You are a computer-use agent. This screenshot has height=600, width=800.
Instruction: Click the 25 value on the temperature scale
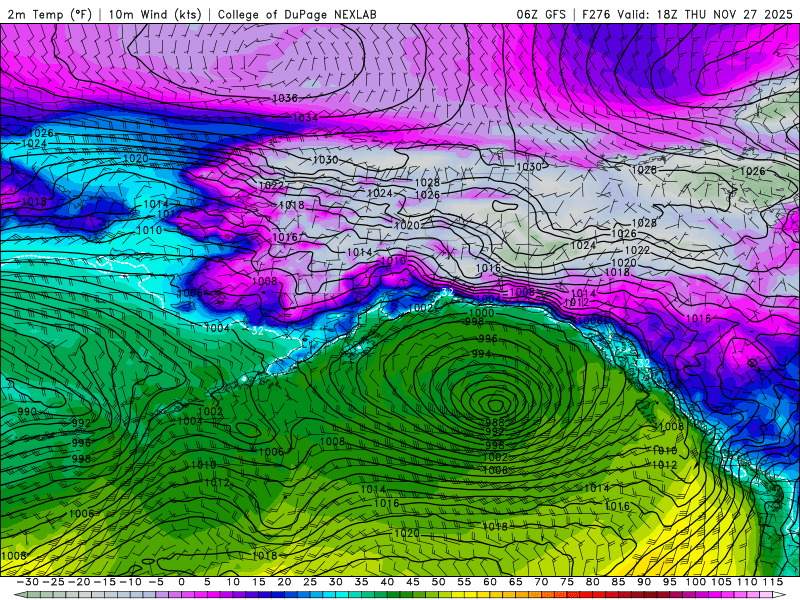310,582
